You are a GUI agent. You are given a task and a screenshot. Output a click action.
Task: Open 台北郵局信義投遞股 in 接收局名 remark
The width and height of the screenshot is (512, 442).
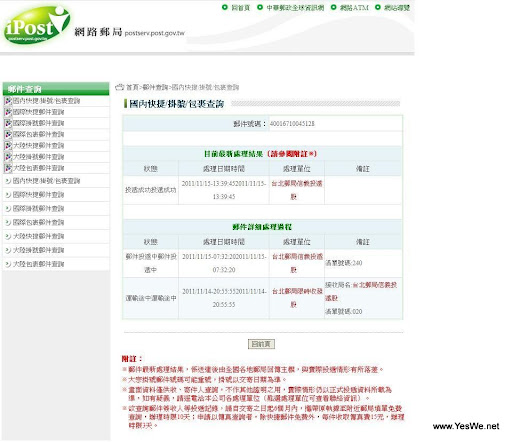[x=361, y=291]
